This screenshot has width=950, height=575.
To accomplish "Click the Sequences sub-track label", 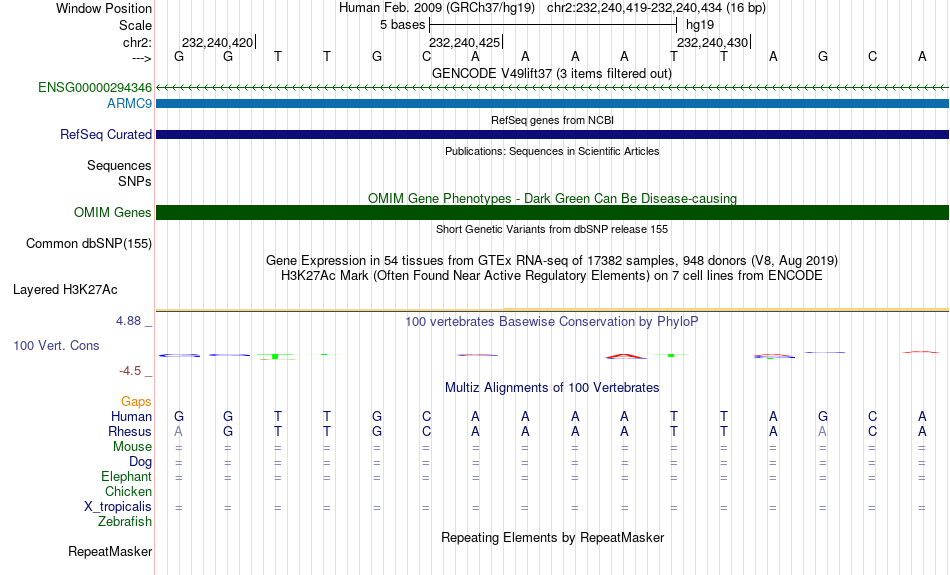I will click(x=119, y=165).
